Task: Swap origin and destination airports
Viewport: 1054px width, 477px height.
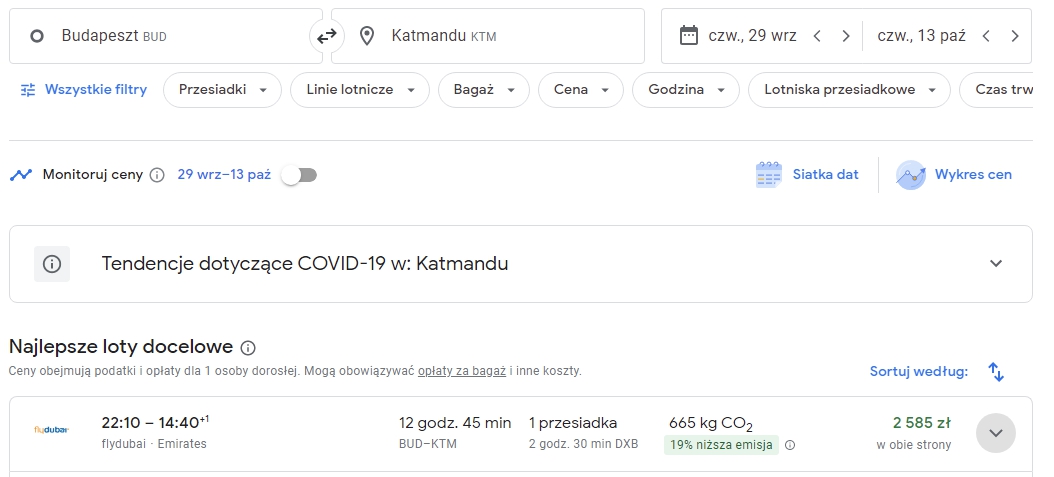Action: tap(327, 36)
